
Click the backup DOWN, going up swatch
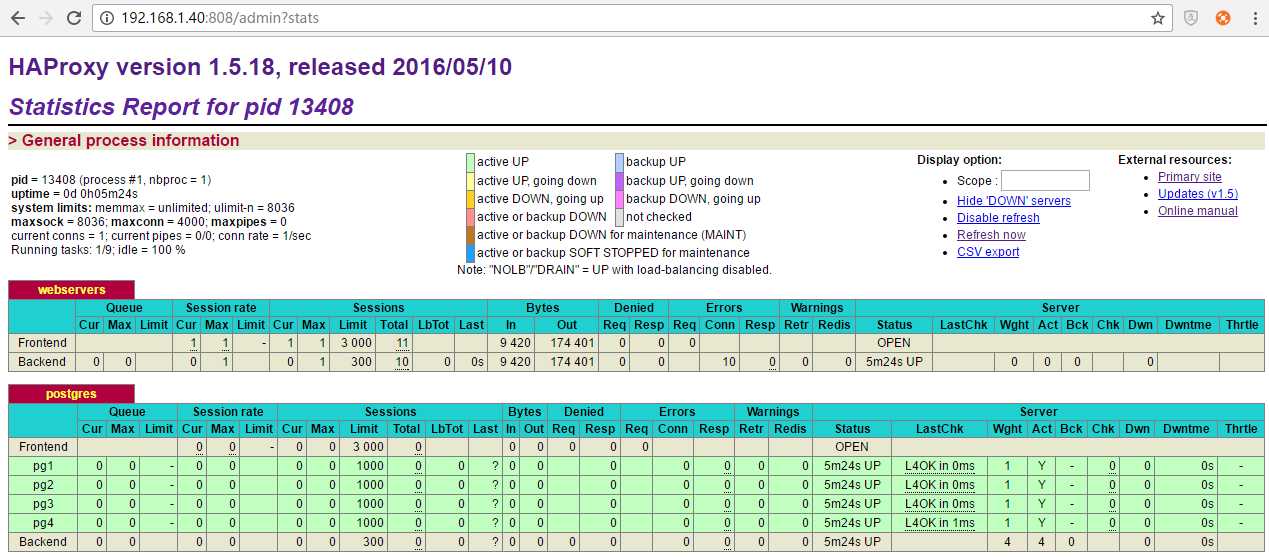(619, 198)
